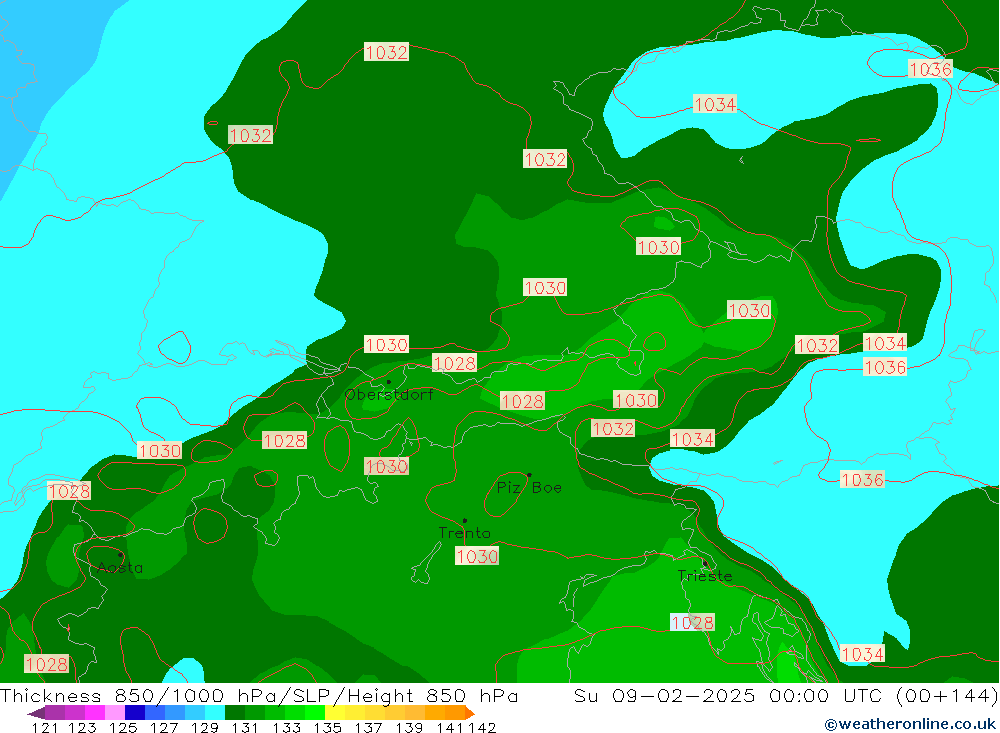Click the 1030 isobar label above Oberstdorf
Screen dimensions: 1000x733
tap(386, 344)
